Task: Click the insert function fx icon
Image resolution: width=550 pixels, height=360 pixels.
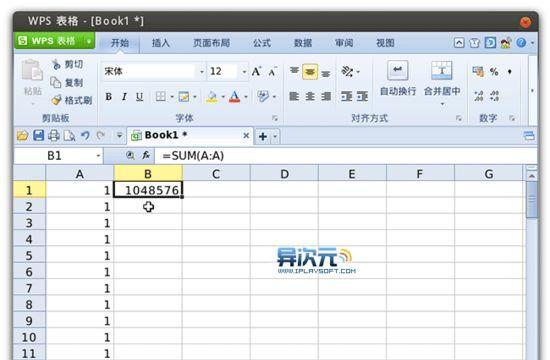Action: pos(146,155)
